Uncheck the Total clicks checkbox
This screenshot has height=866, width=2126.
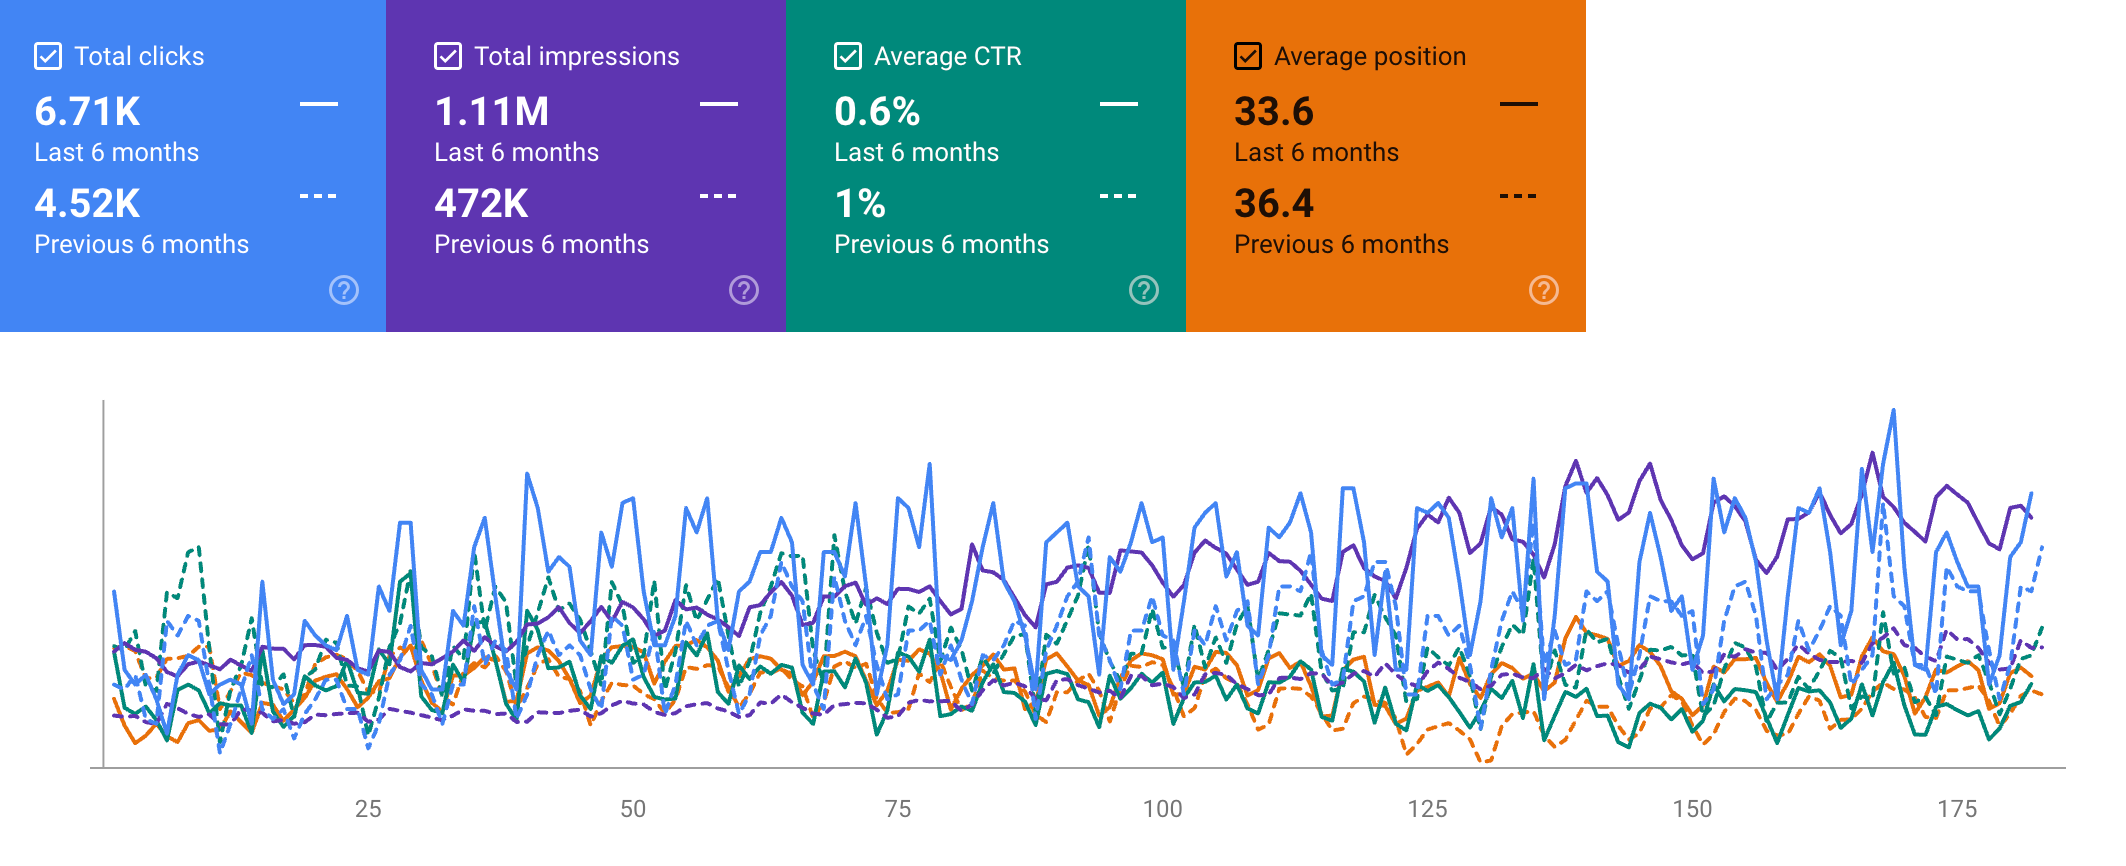coord(48,56)
